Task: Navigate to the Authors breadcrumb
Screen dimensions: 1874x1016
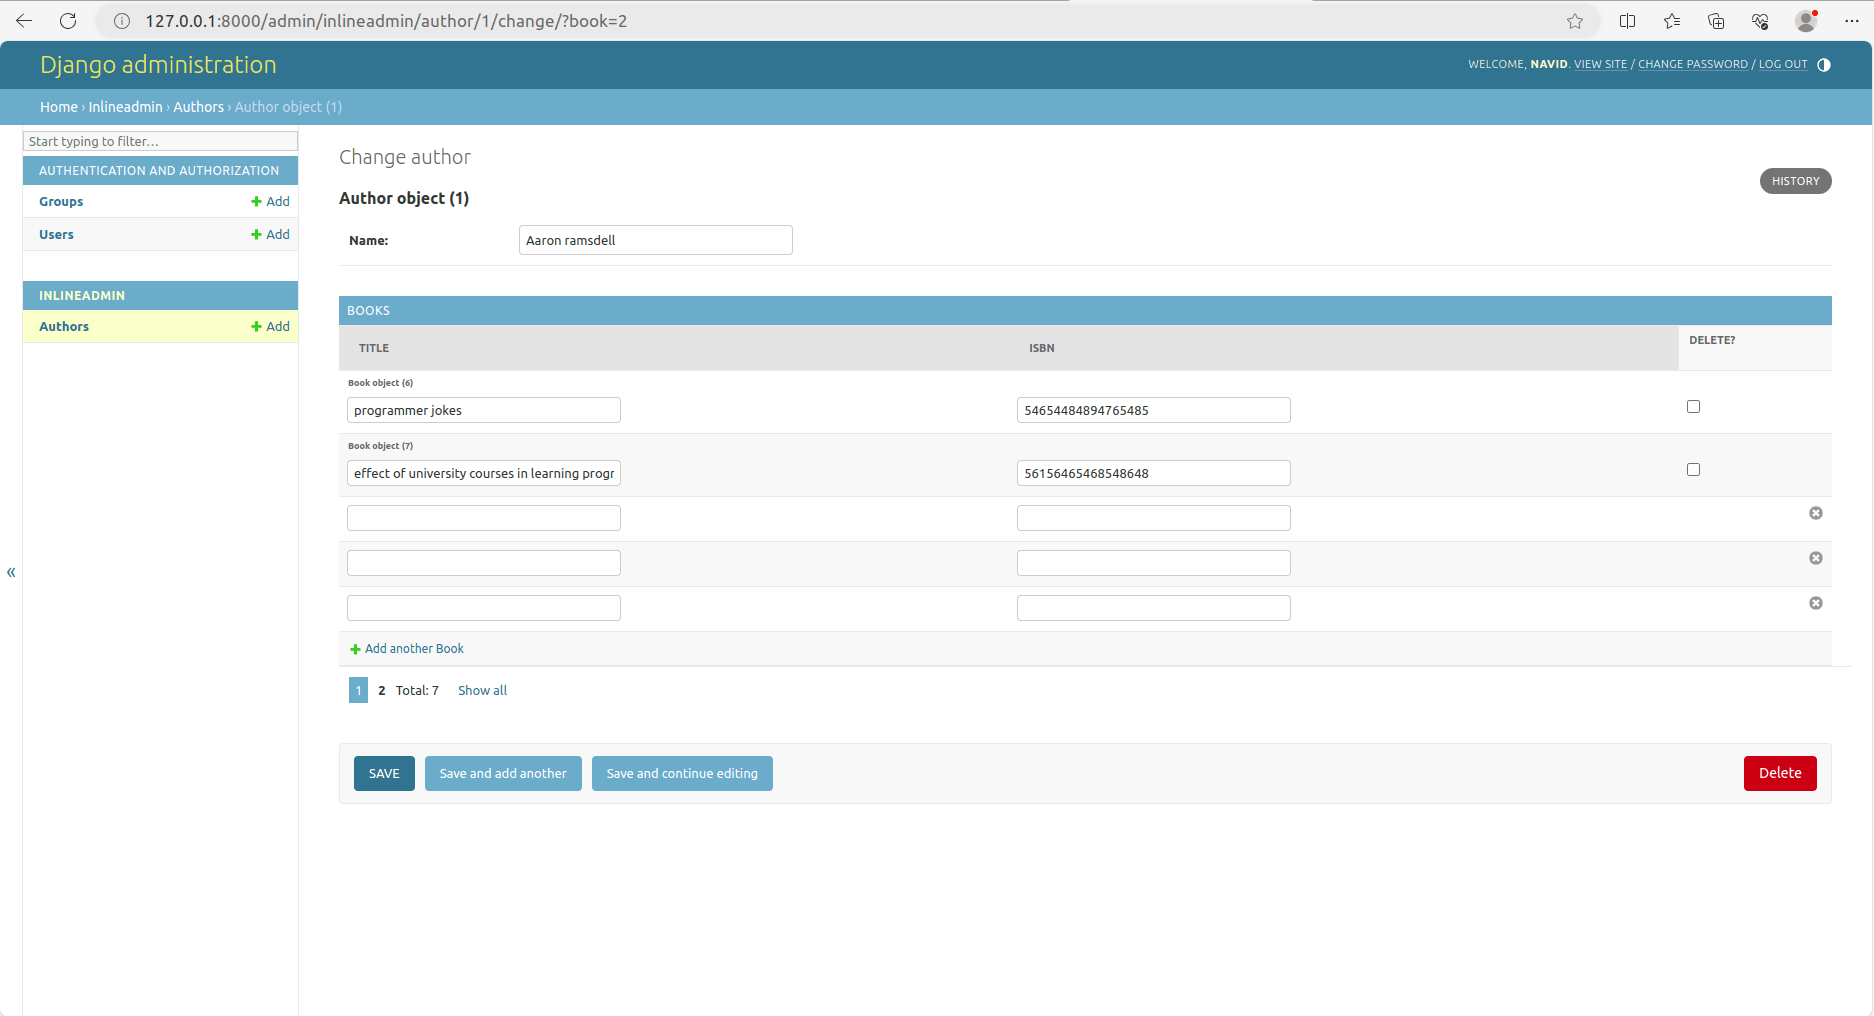Action: click(x=198, y=107)
